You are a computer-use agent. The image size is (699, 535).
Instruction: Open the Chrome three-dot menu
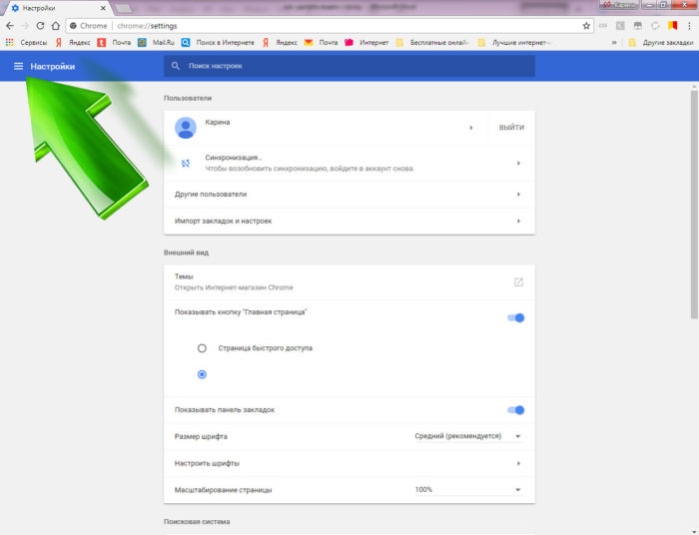click(x=689, y=26)
